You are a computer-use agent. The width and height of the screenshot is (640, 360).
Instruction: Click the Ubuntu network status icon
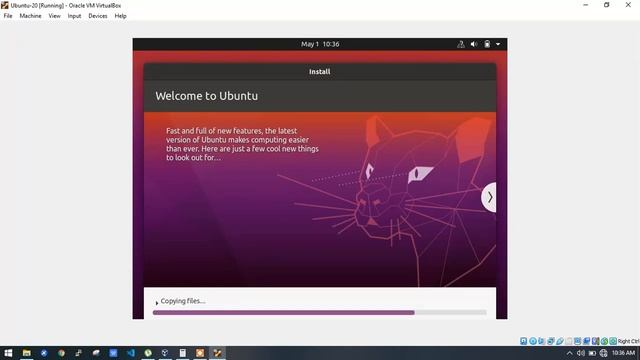coord(461,44)
